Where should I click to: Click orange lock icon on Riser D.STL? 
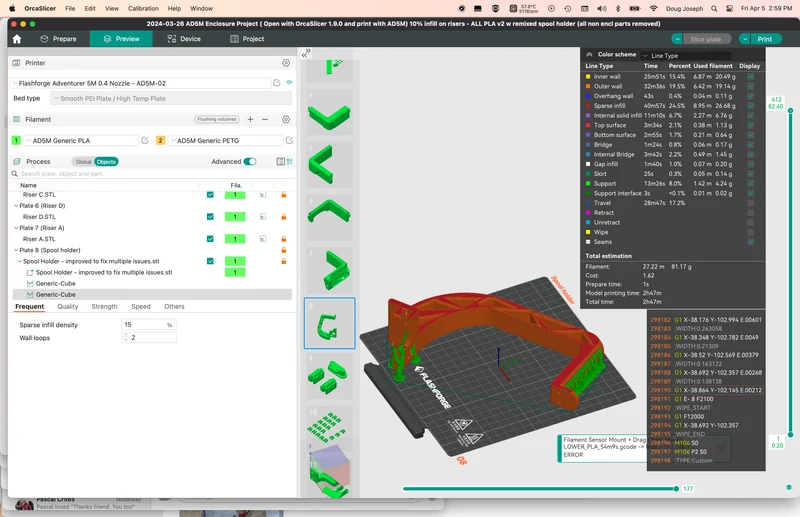284,217
